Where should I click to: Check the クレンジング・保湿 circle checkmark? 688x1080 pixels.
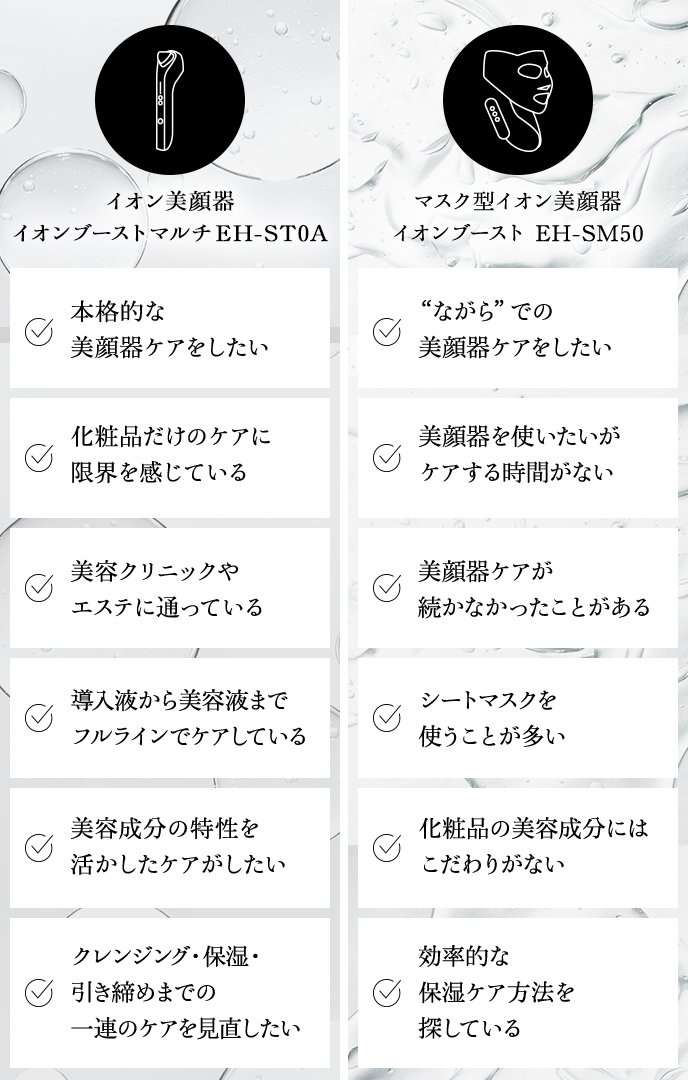38,992
